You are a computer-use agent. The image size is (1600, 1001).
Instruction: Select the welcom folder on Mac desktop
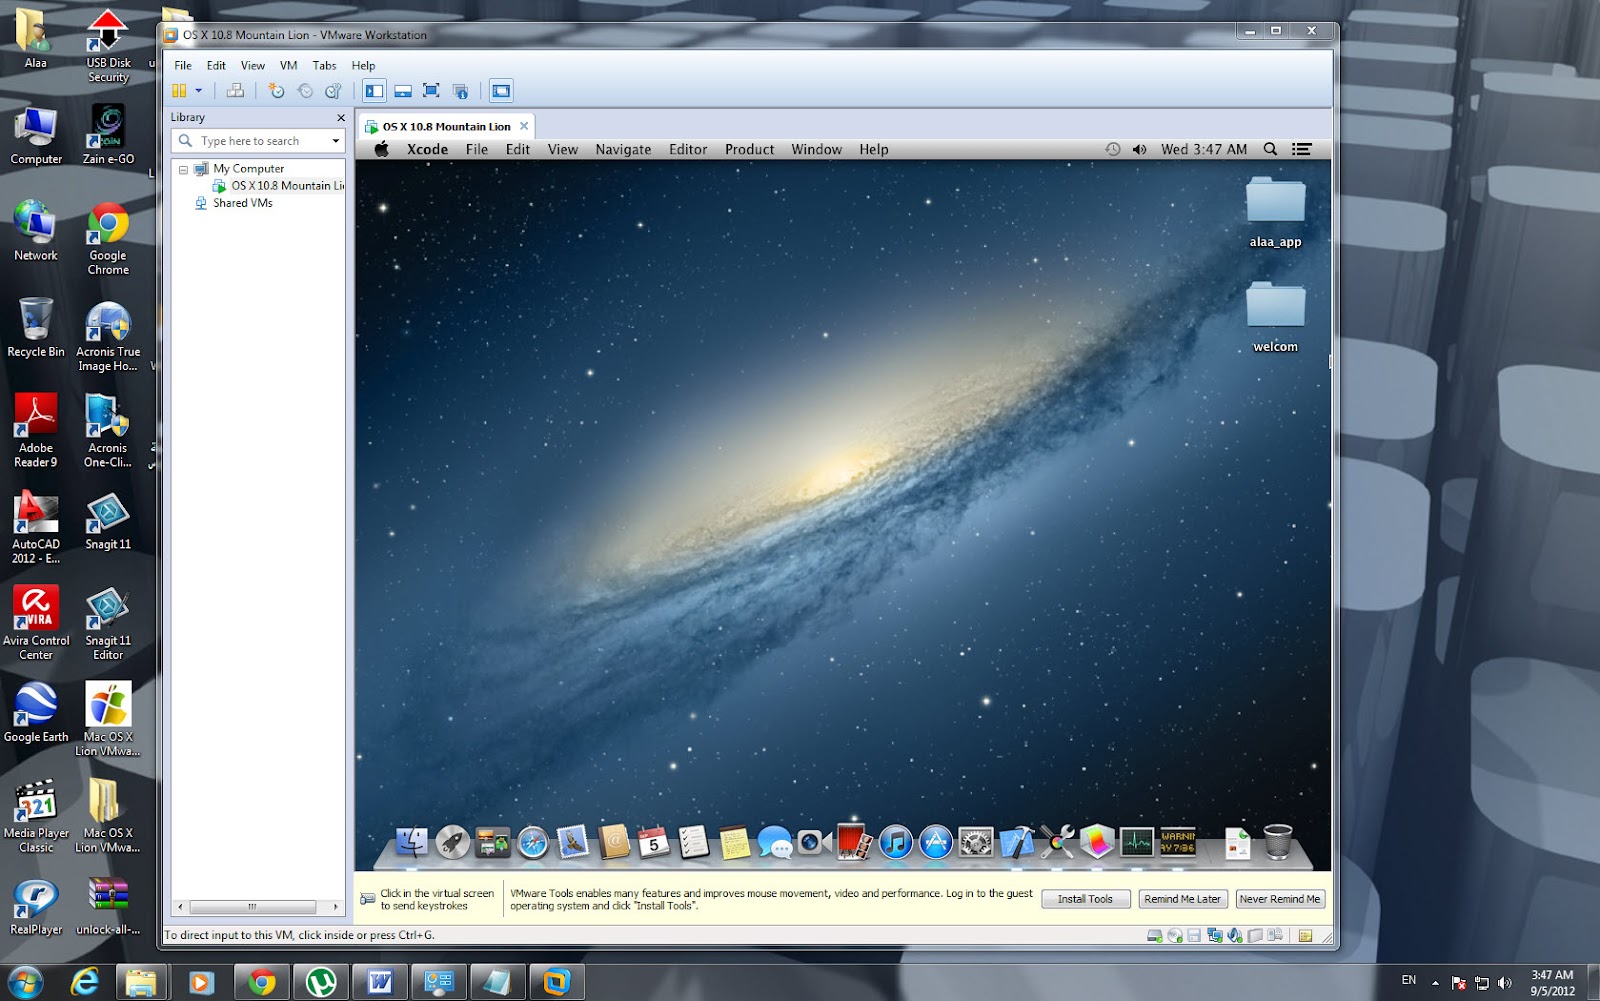(1275, 317)
